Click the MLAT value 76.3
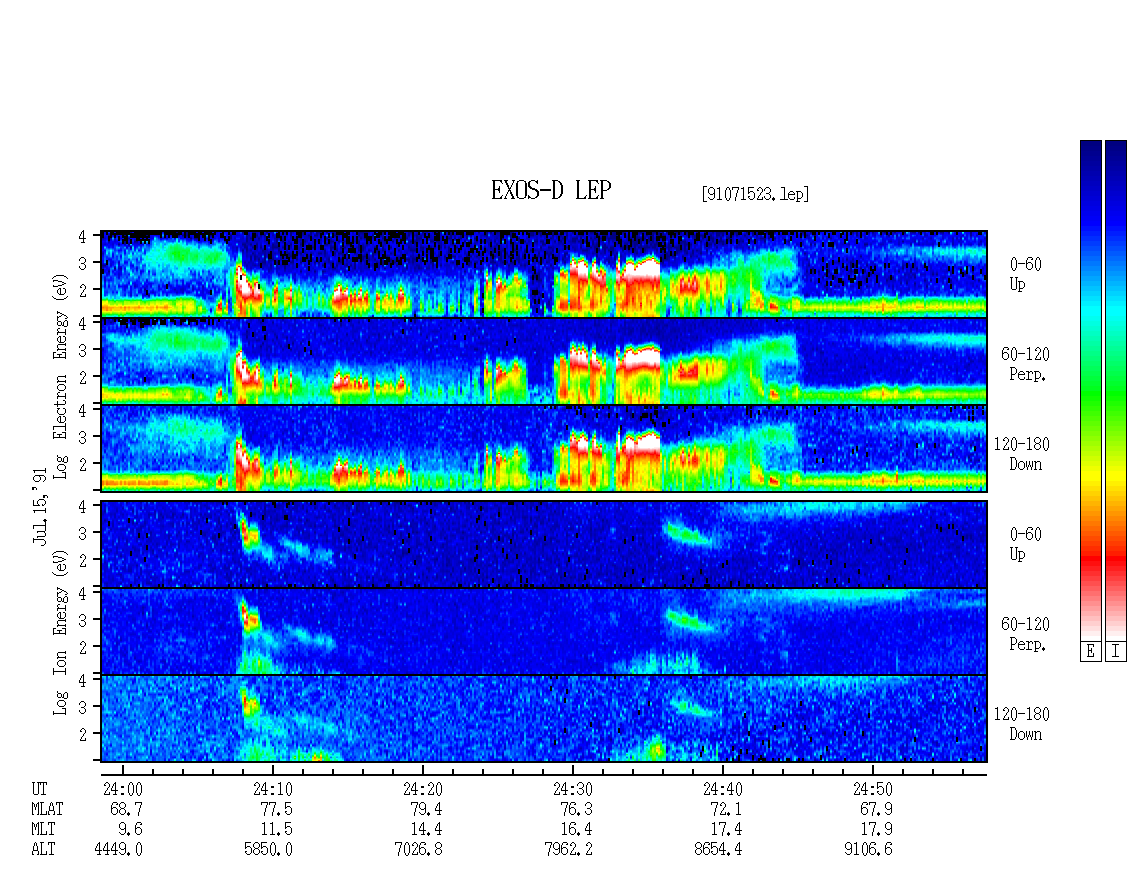1130x875 pixels. [576, 809]
